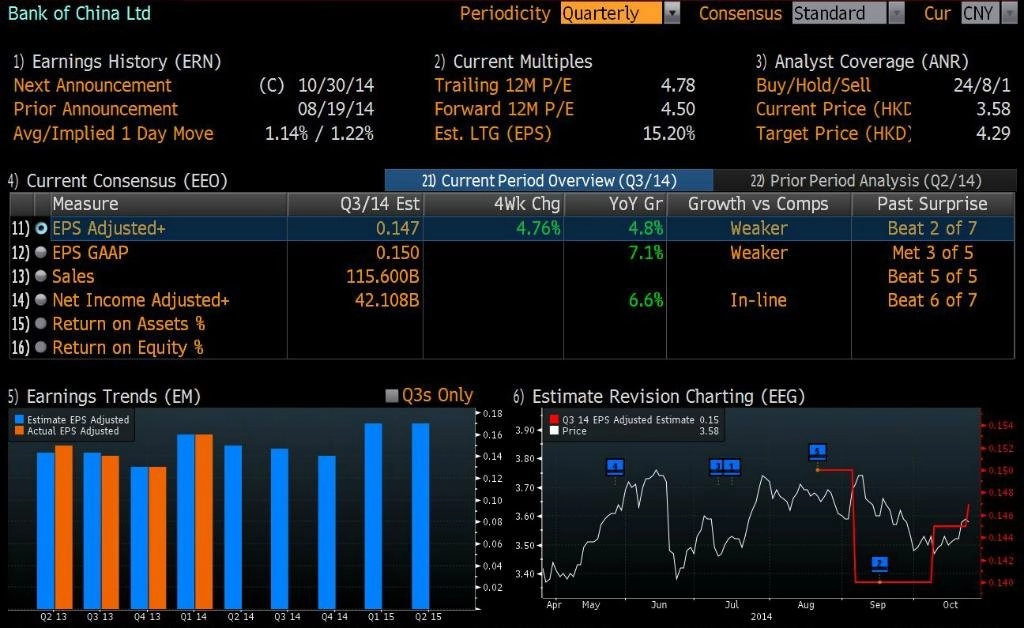Click the Net Income Adjusted+ measure label
Viewport: 1024px width, 628px height.
(141, 300)
